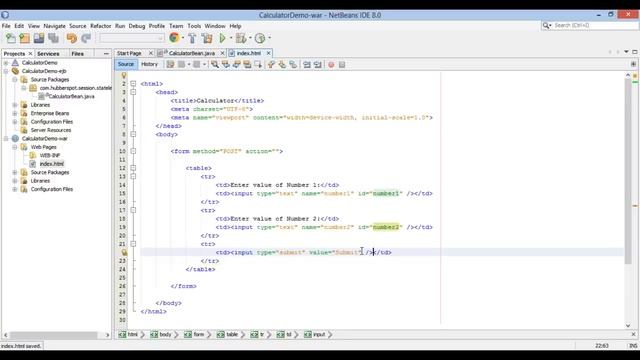640x360 pixels.
Task: Click the INS insert mode status indicator
Action: pos(633,346)
